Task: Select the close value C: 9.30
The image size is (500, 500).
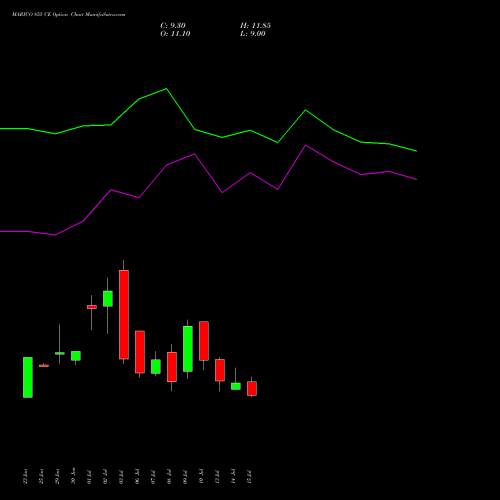Action: 173,26
